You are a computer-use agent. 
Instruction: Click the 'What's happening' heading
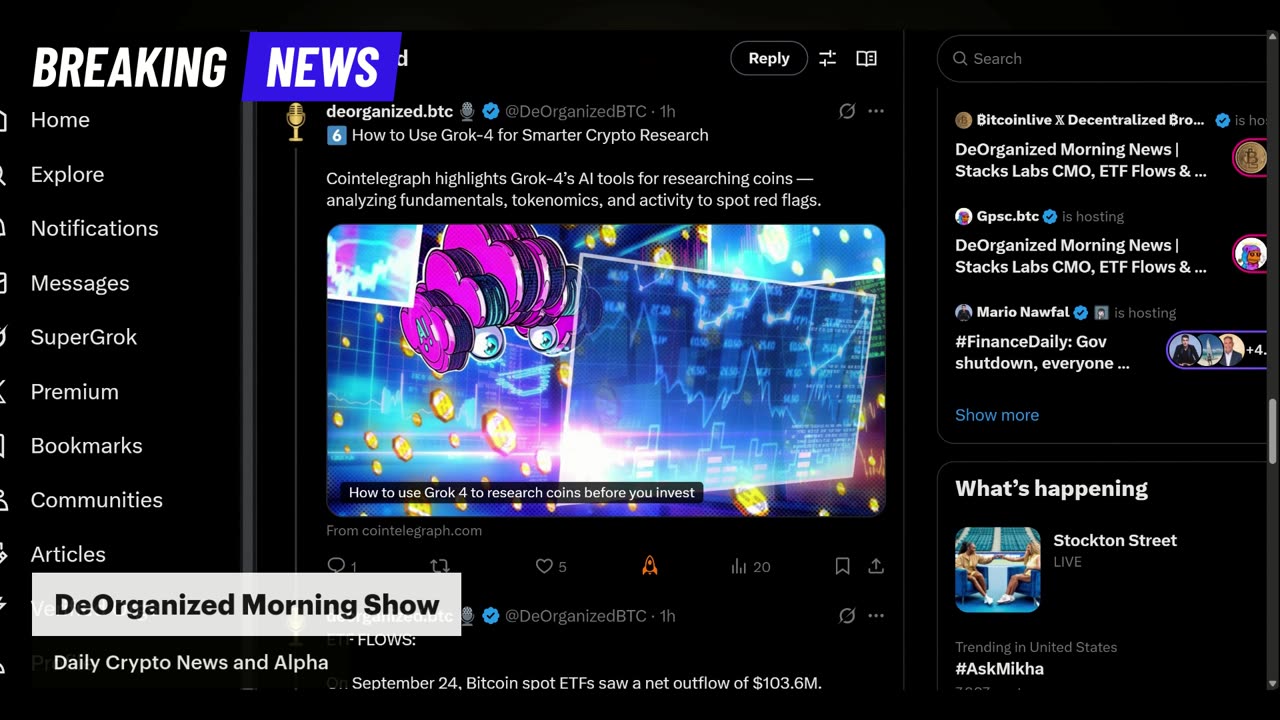click(1051, 488)
